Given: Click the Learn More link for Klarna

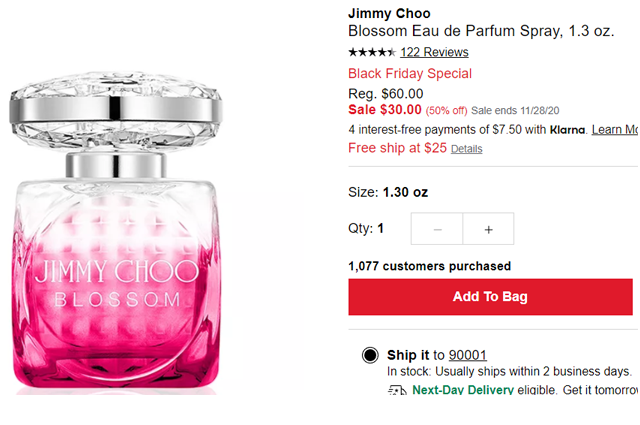Looking at the screenshot, I should tap(615, 130).
